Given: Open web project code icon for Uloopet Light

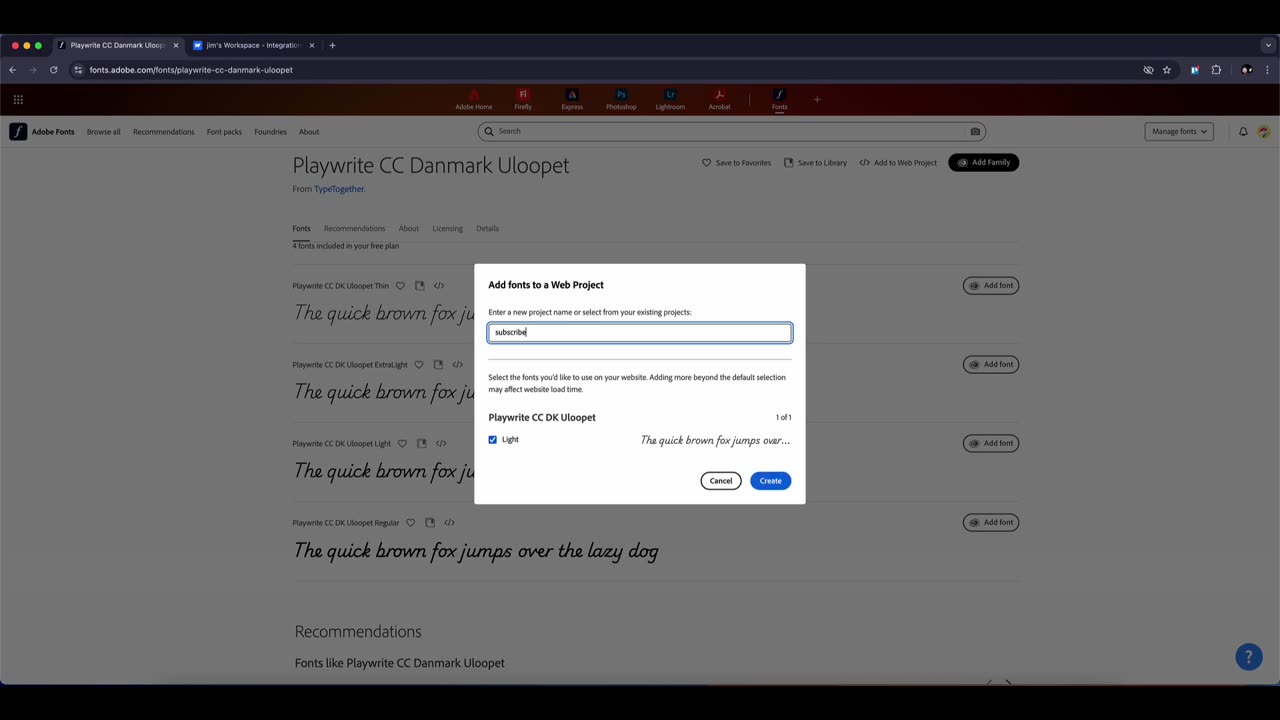Looking at the screenshot, I should 441,444.
